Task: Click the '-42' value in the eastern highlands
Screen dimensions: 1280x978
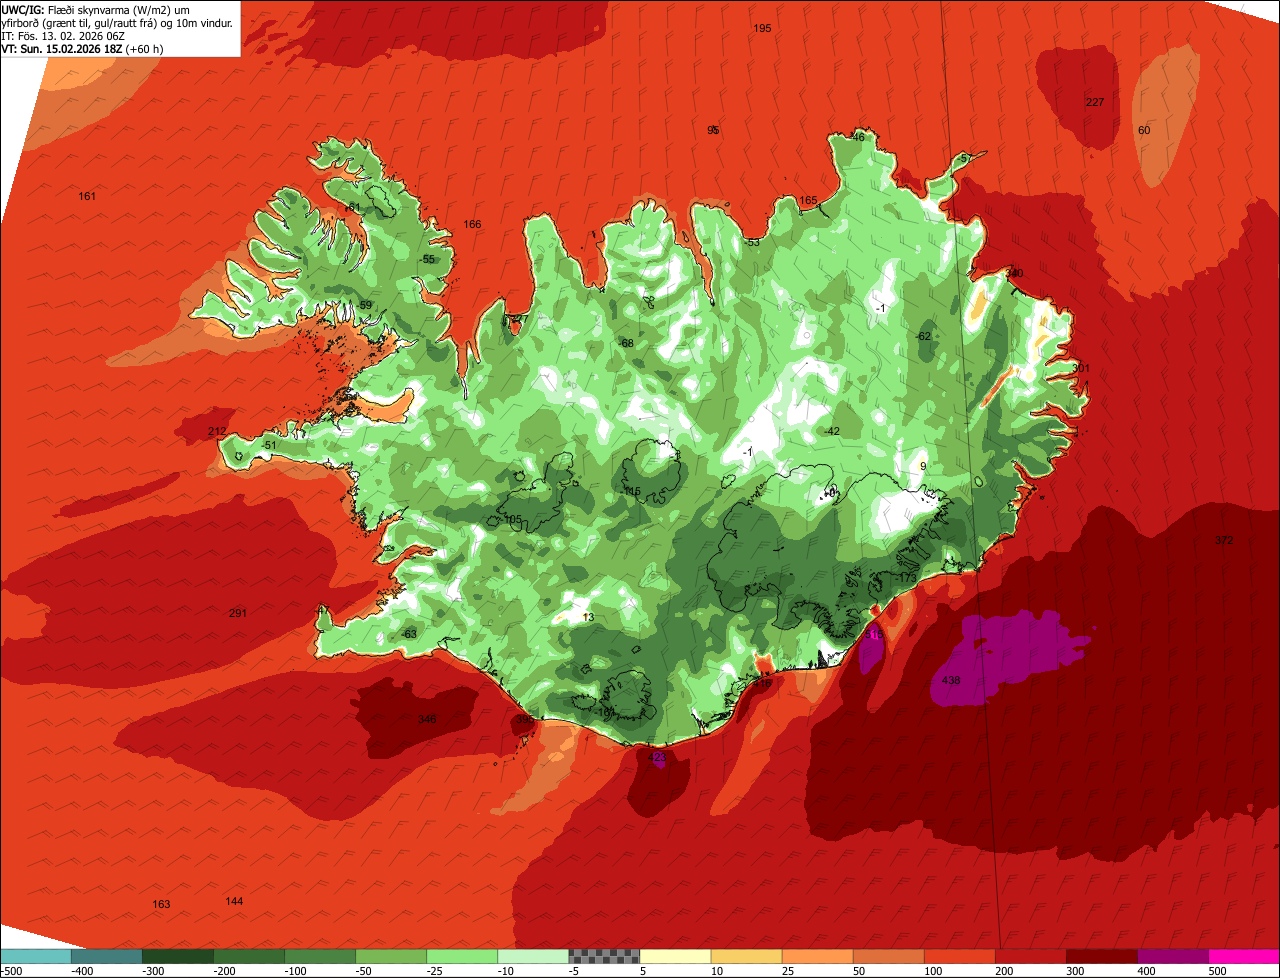Action: tap(831, 431)
